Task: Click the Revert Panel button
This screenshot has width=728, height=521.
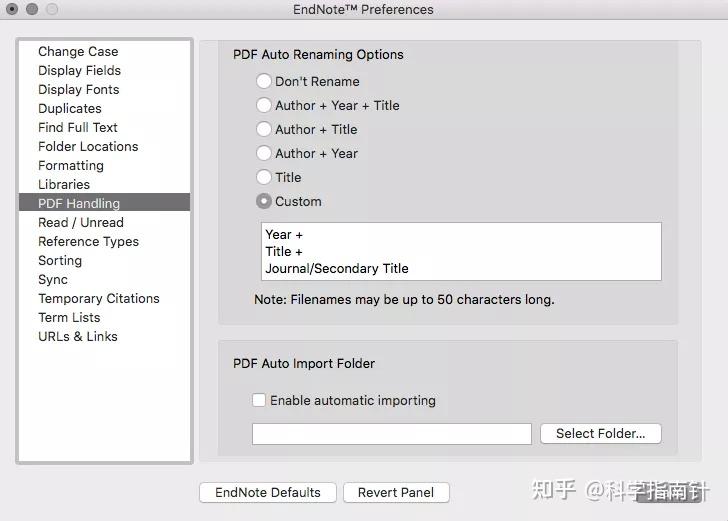Action: click(x=396, y=492)
